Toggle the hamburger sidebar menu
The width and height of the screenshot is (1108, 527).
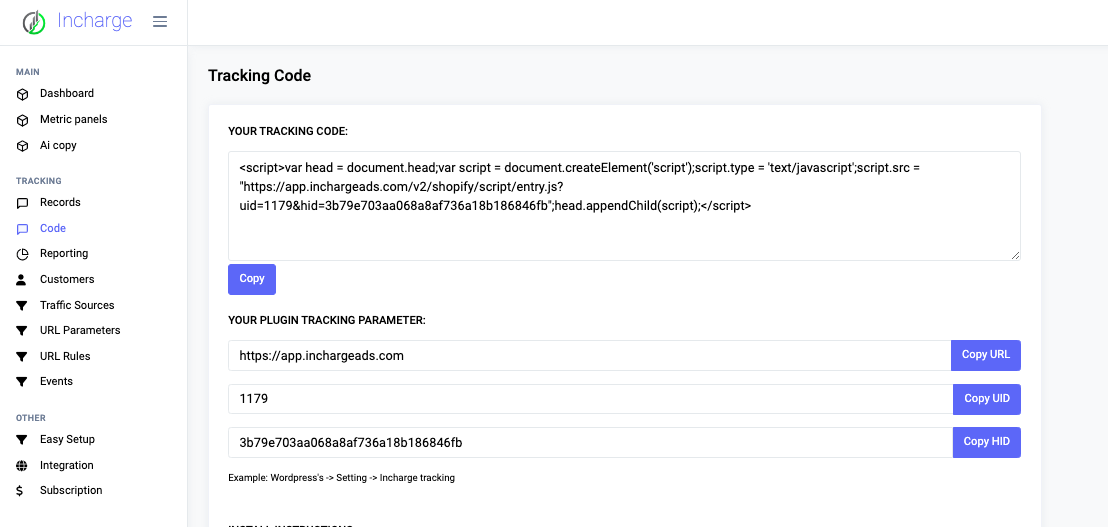pos(160,22)
